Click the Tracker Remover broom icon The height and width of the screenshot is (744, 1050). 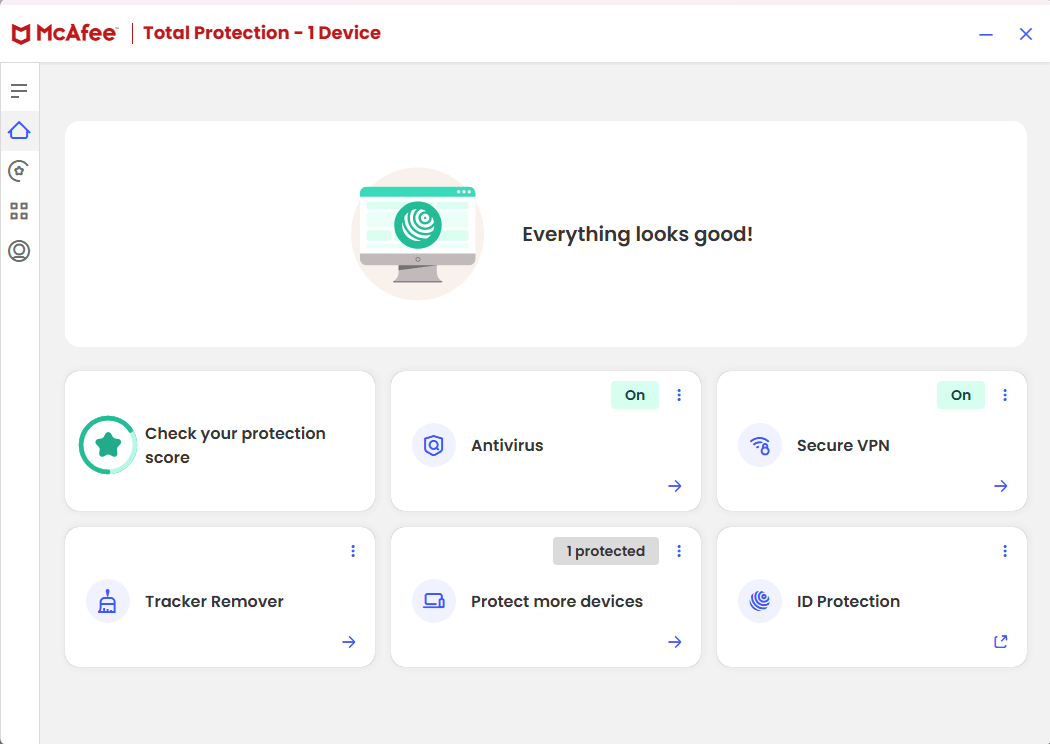[107, 601]
